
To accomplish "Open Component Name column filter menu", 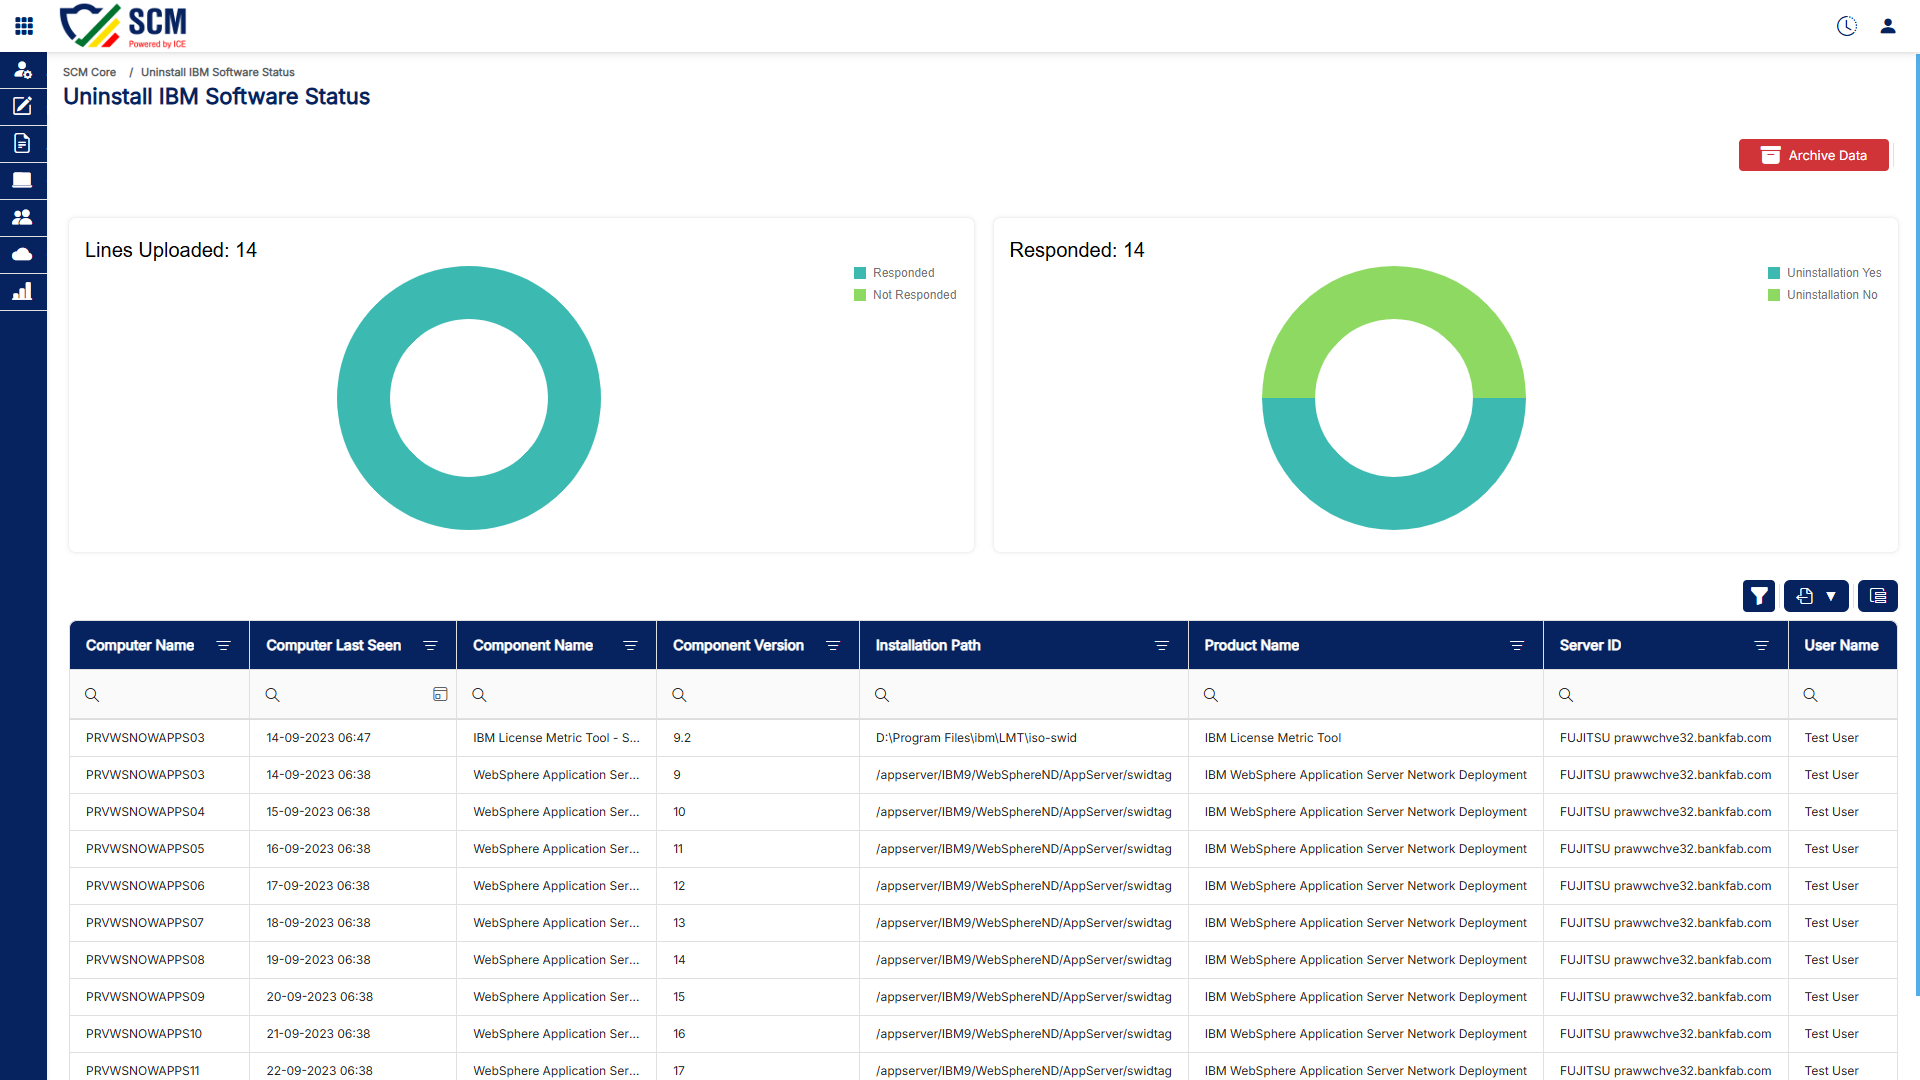I will click(x=631, y=646).
